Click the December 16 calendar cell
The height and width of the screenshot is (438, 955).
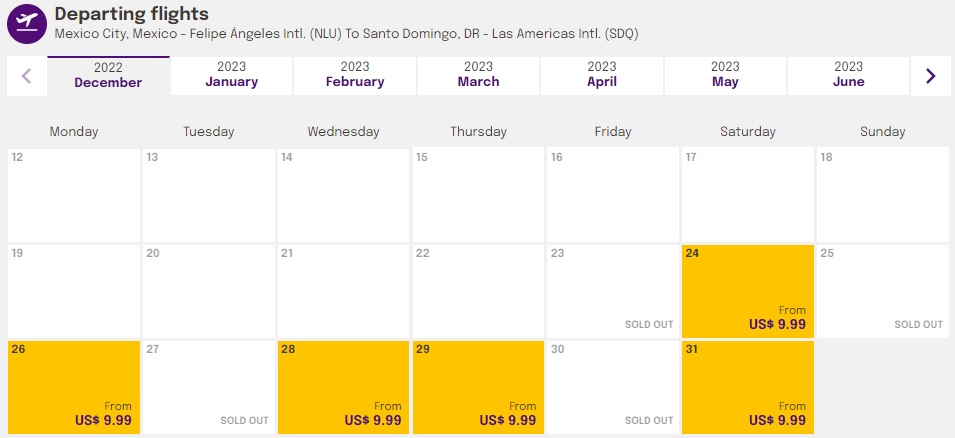pyautogui.click(x=613, y=195)
